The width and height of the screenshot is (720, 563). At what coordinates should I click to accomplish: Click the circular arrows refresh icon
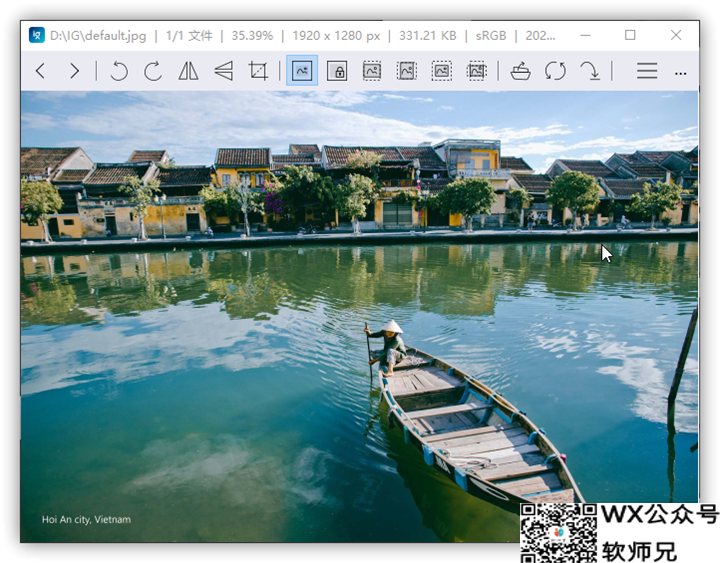555,71
